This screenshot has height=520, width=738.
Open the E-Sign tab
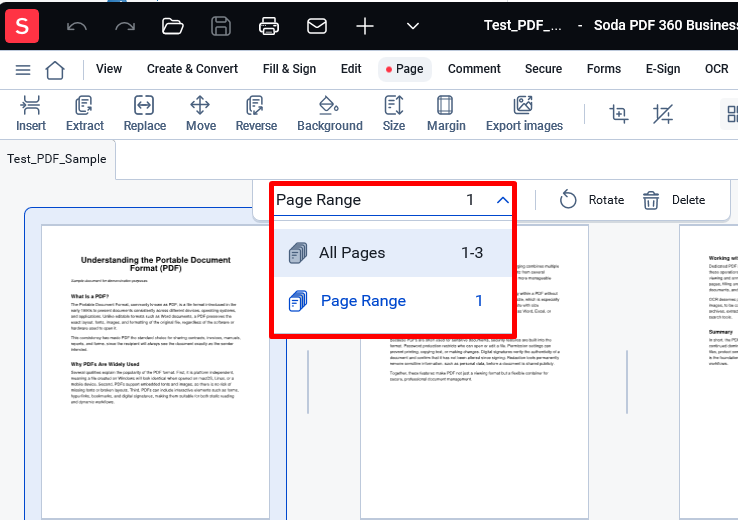(x=663, y=69)
